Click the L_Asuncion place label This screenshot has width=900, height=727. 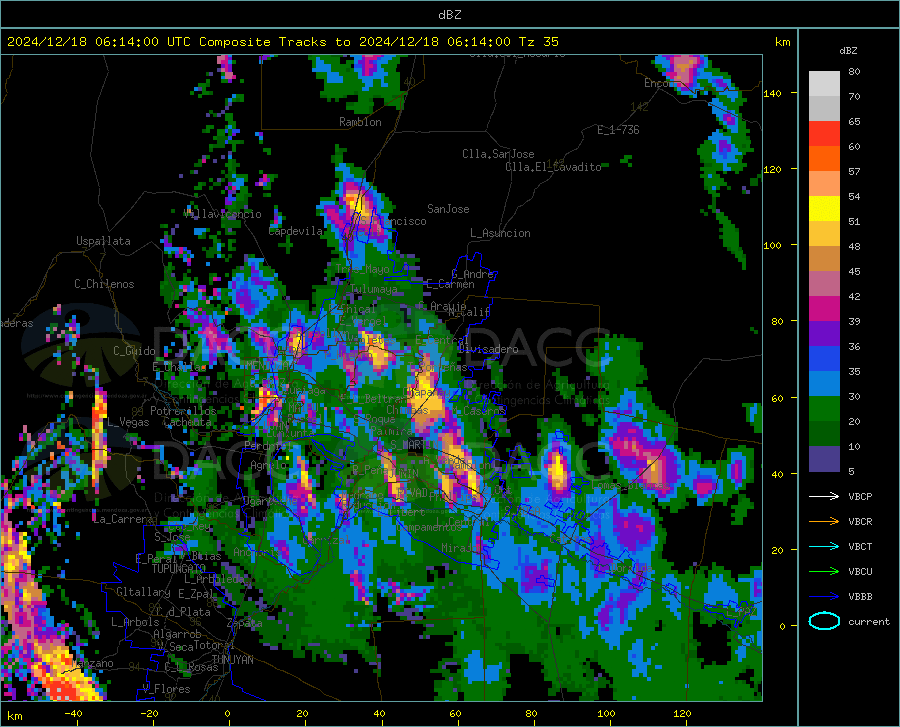click(500, 233)
